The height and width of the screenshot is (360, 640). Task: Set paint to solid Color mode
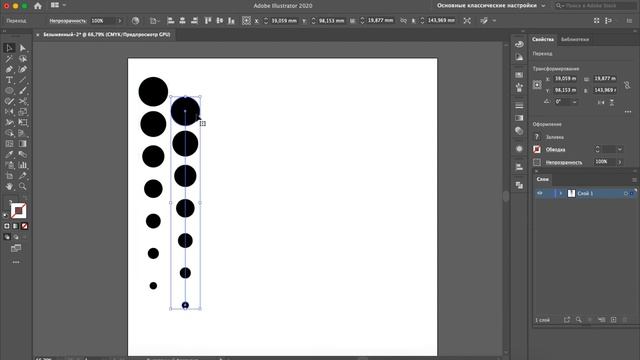7,226
